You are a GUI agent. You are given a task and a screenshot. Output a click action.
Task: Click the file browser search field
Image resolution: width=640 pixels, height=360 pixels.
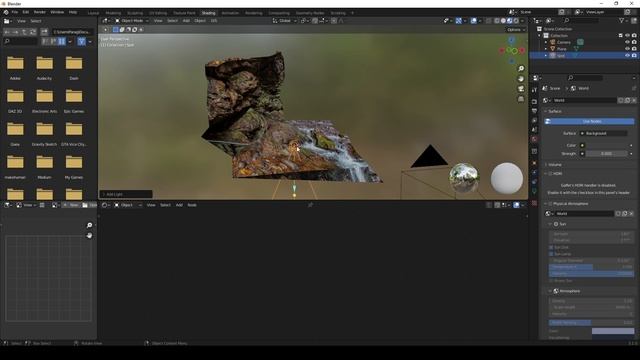20,41
